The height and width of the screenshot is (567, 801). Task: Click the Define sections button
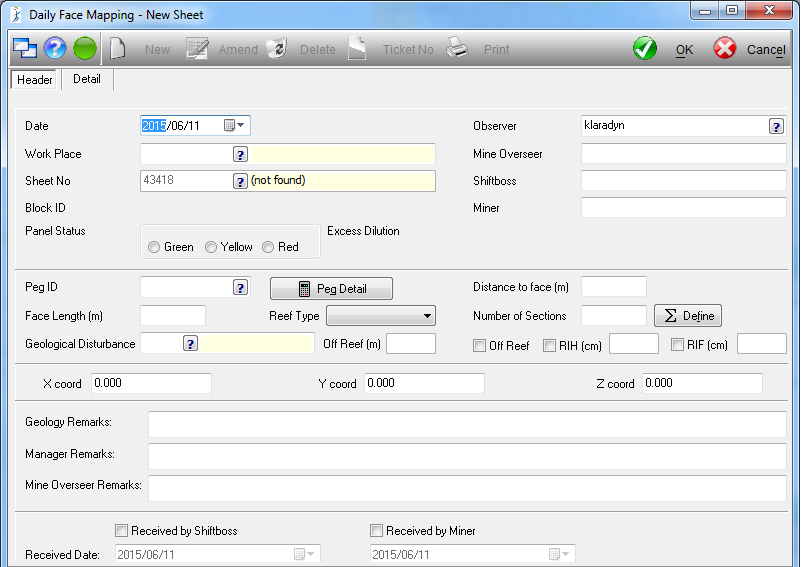click(688, 316)
